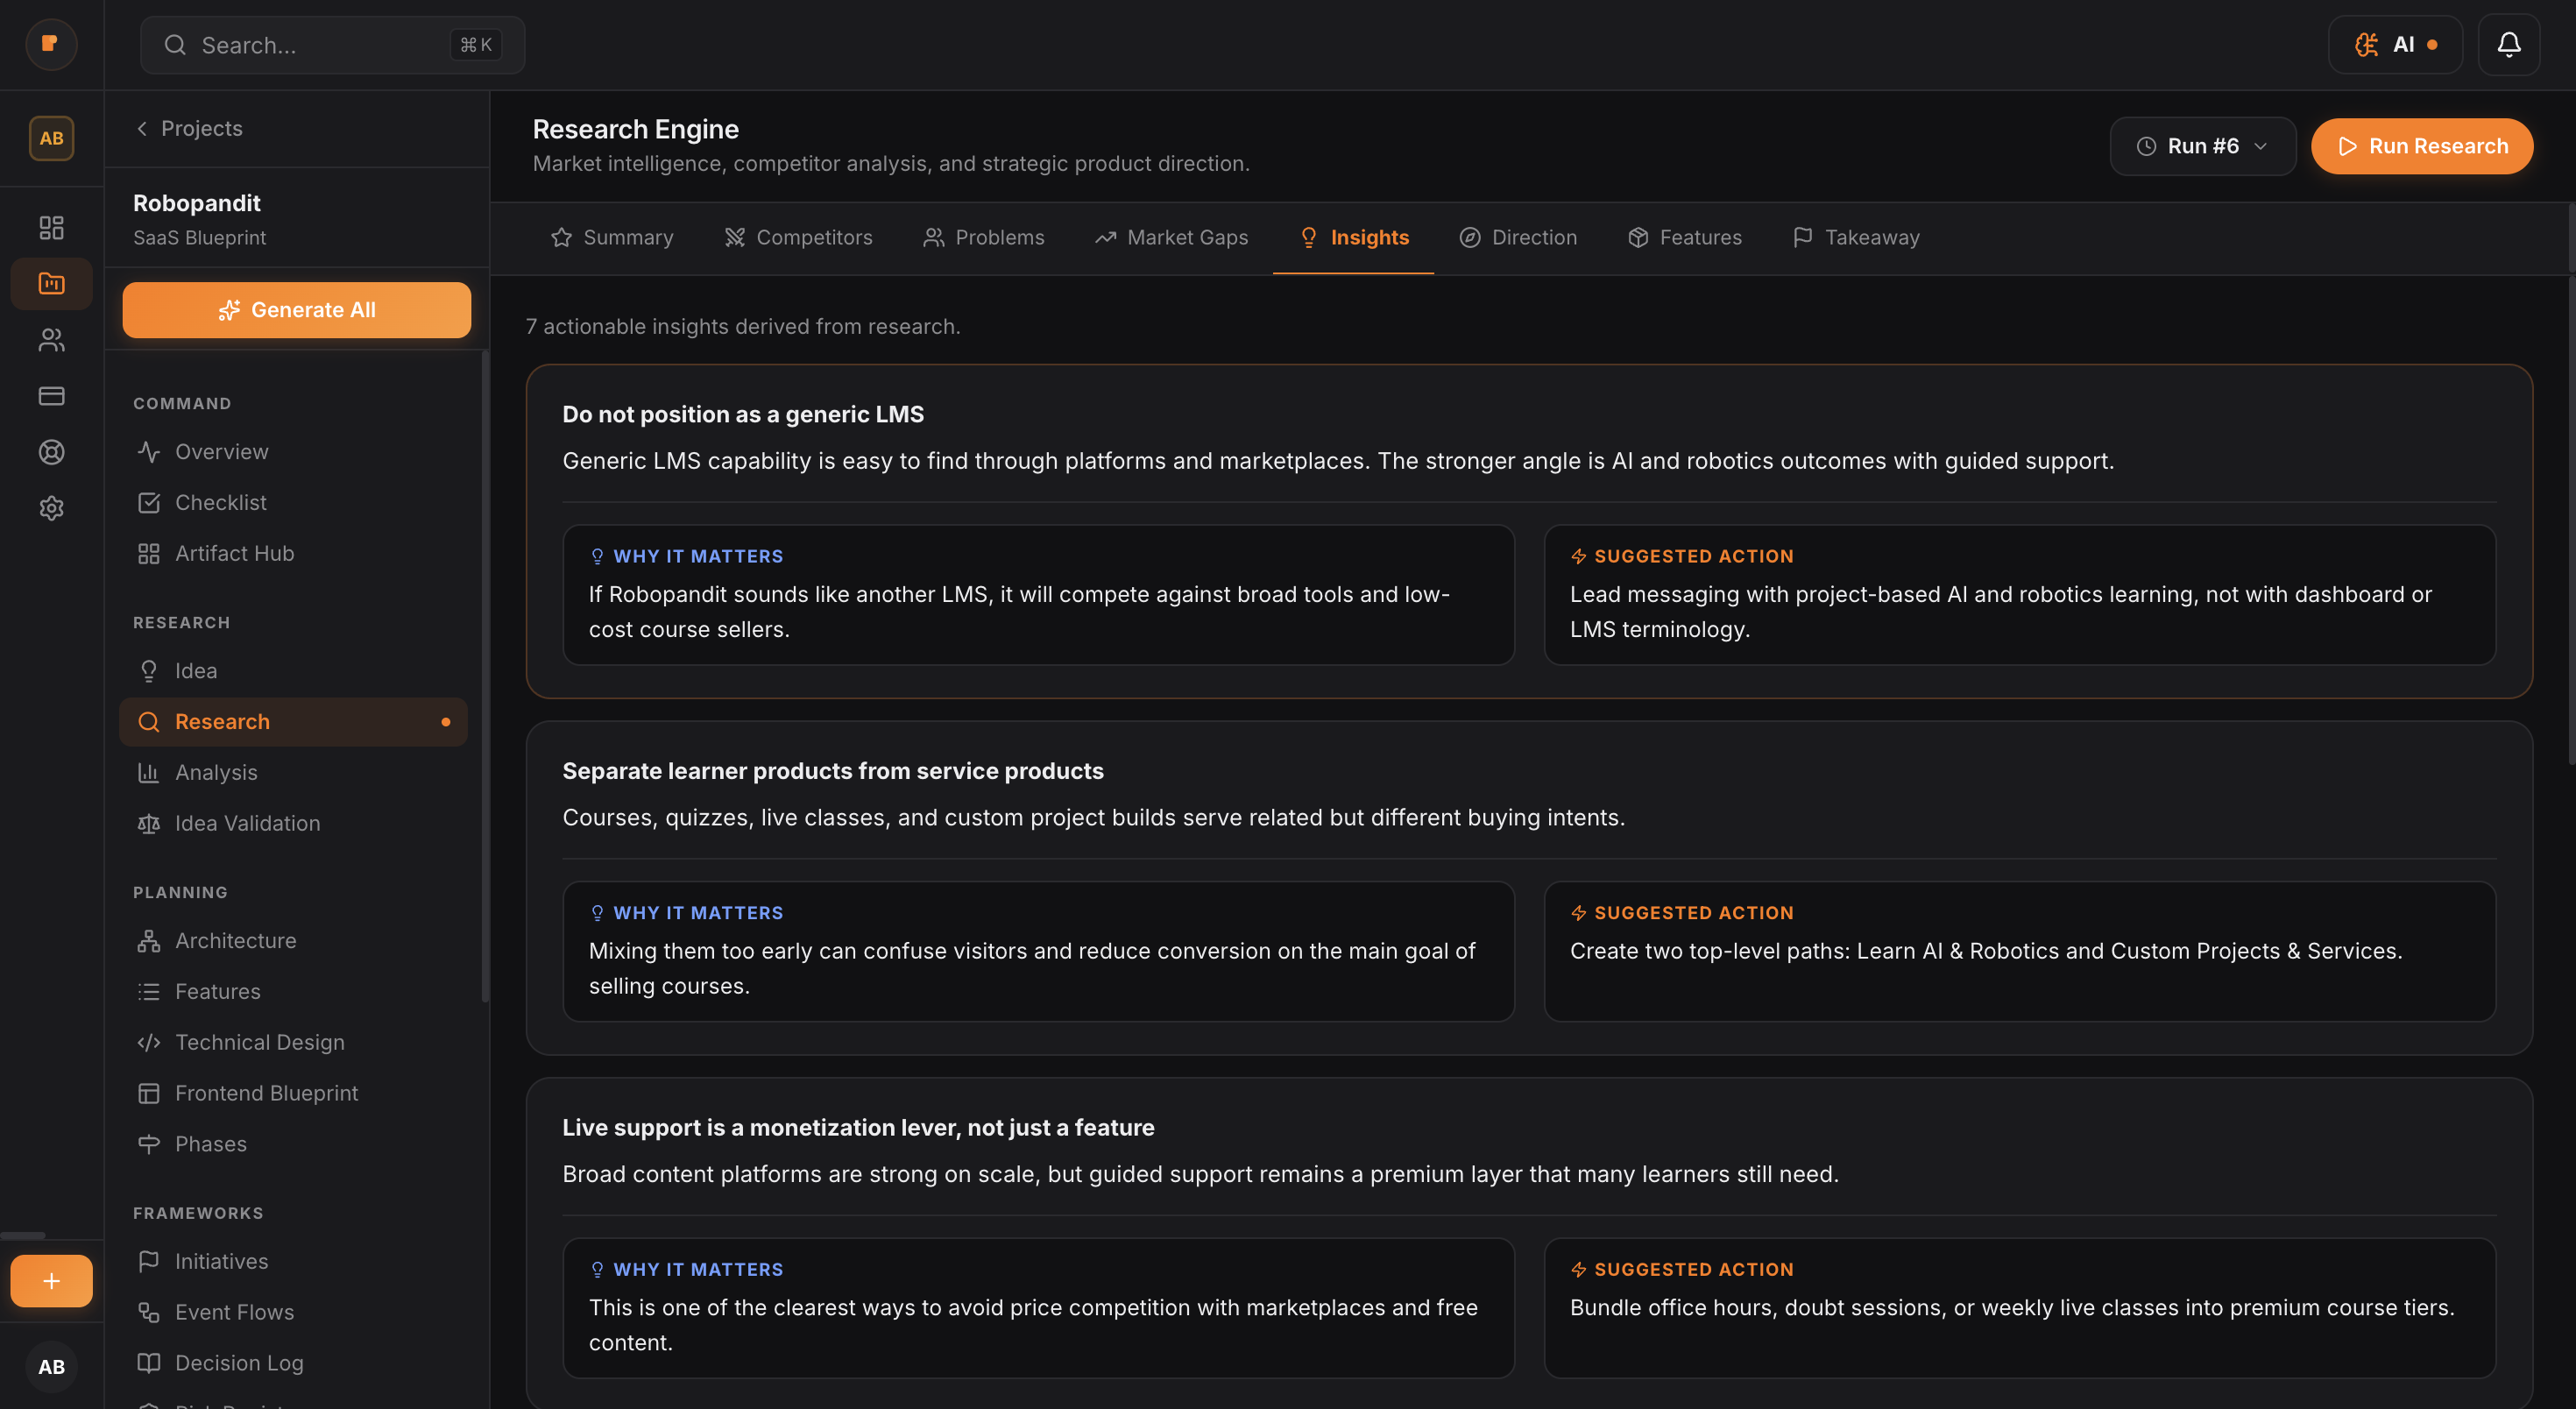Open the Idea Validation research section
This screenshot has width=2576, height=1409.
click(247, 823)
